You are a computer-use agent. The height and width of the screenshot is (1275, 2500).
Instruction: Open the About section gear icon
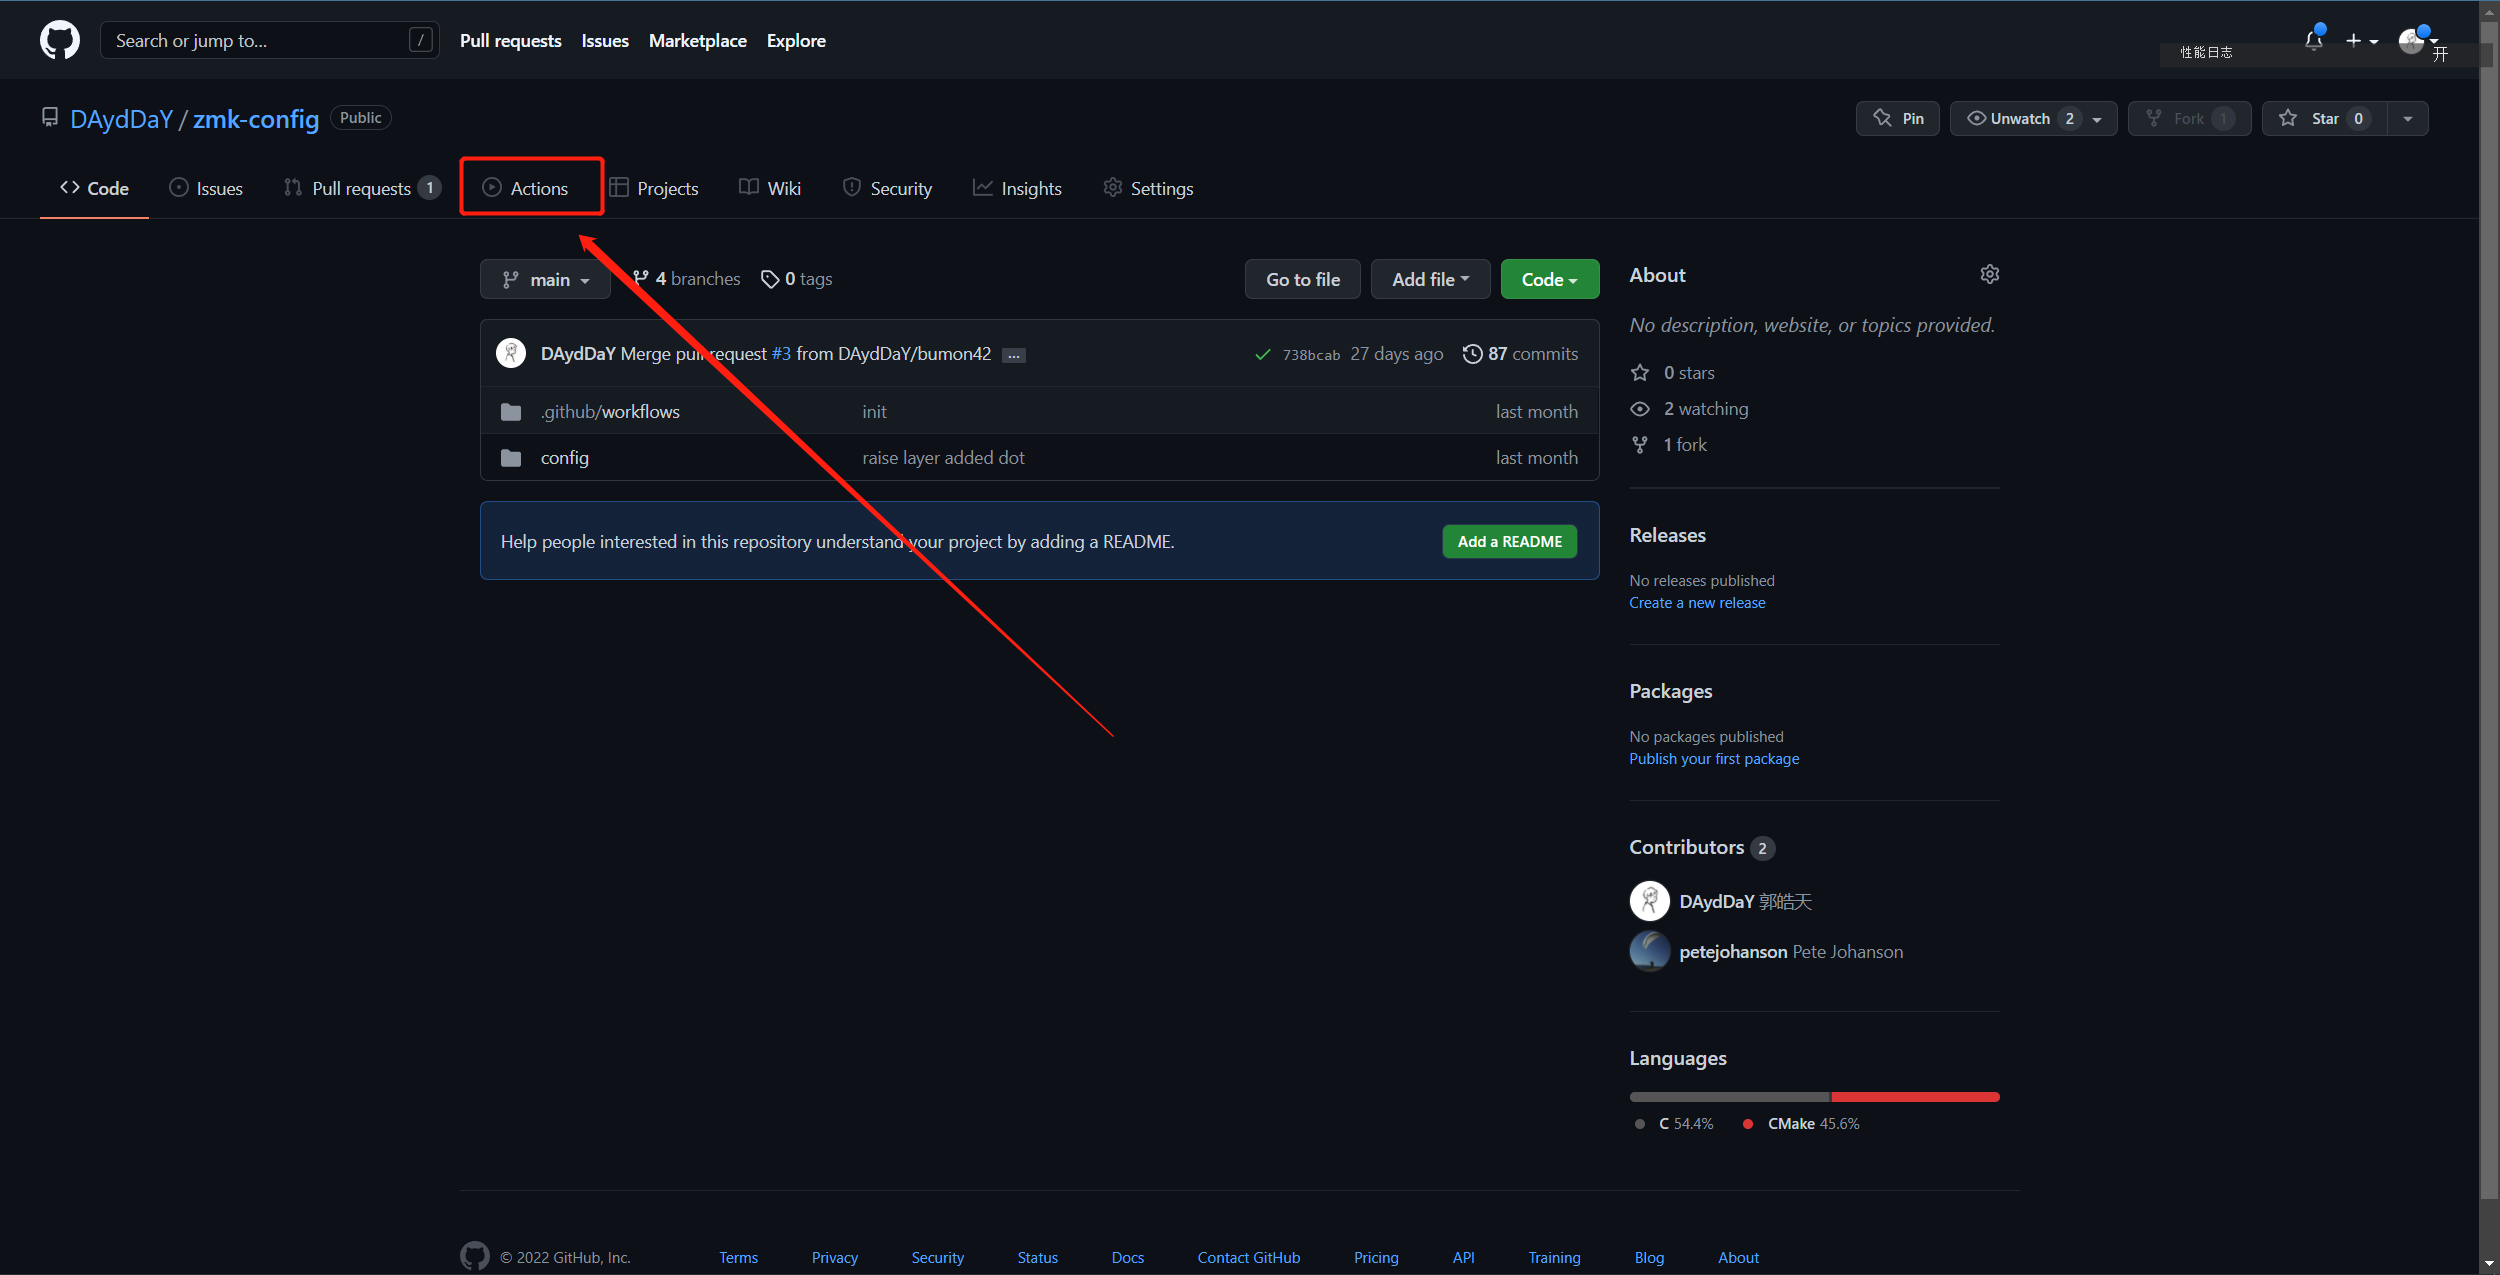pyautogui.click(x=1989, y=274)
